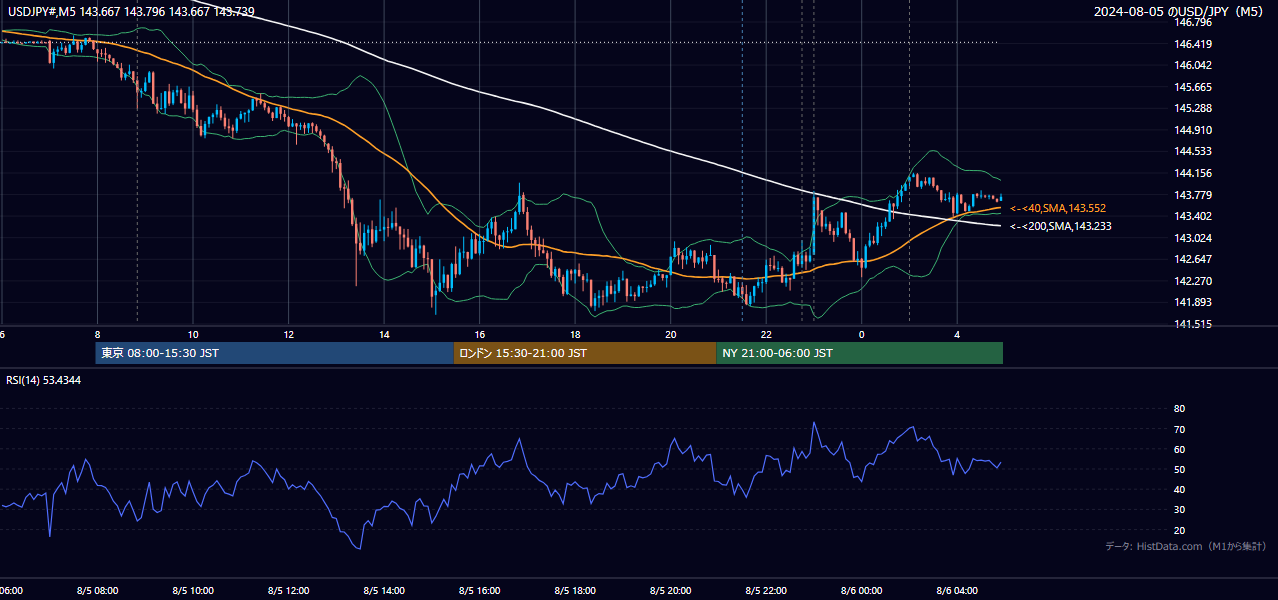The width and height of the screenshot is (1278, 600).
Task: Click the RSI 40 level label
Action: [x=1179, y=489]
